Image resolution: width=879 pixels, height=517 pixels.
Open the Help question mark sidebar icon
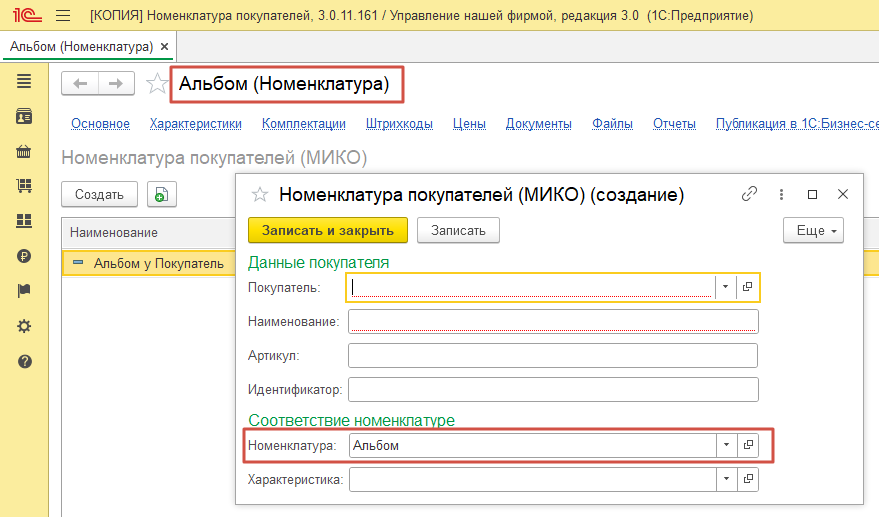(x=24, y=361)
